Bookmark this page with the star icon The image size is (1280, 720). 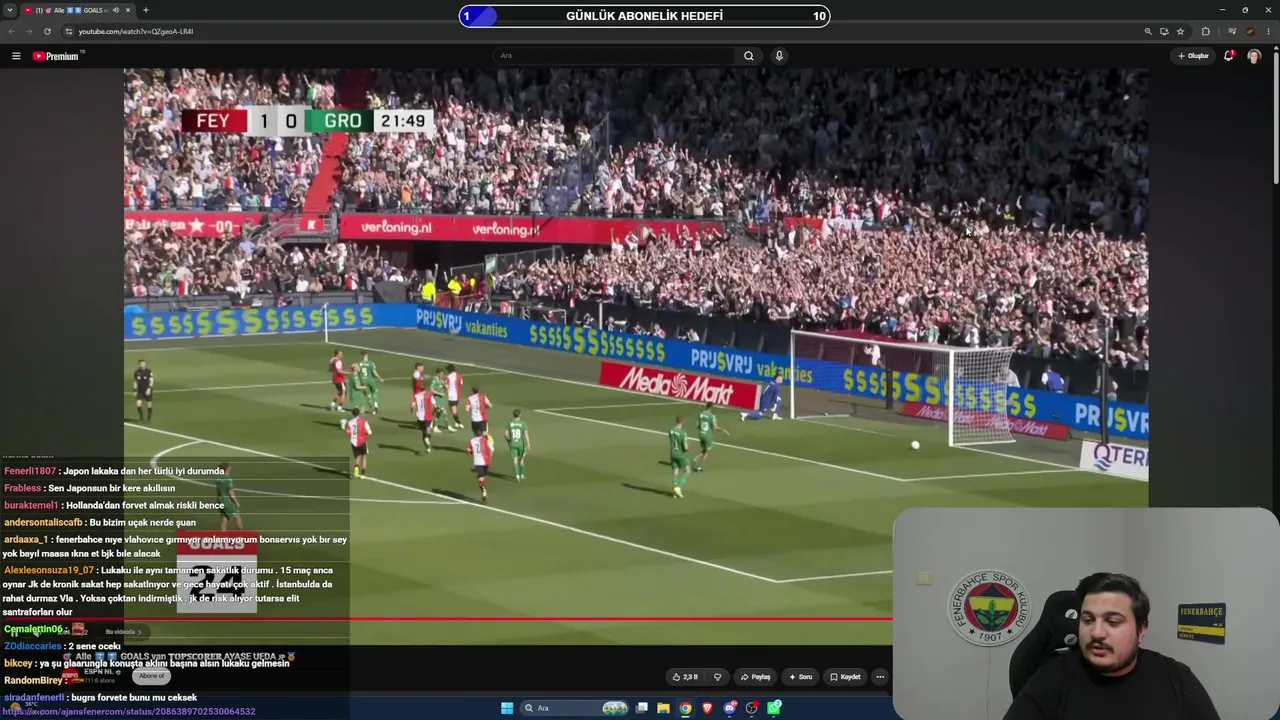(1180, 31)
